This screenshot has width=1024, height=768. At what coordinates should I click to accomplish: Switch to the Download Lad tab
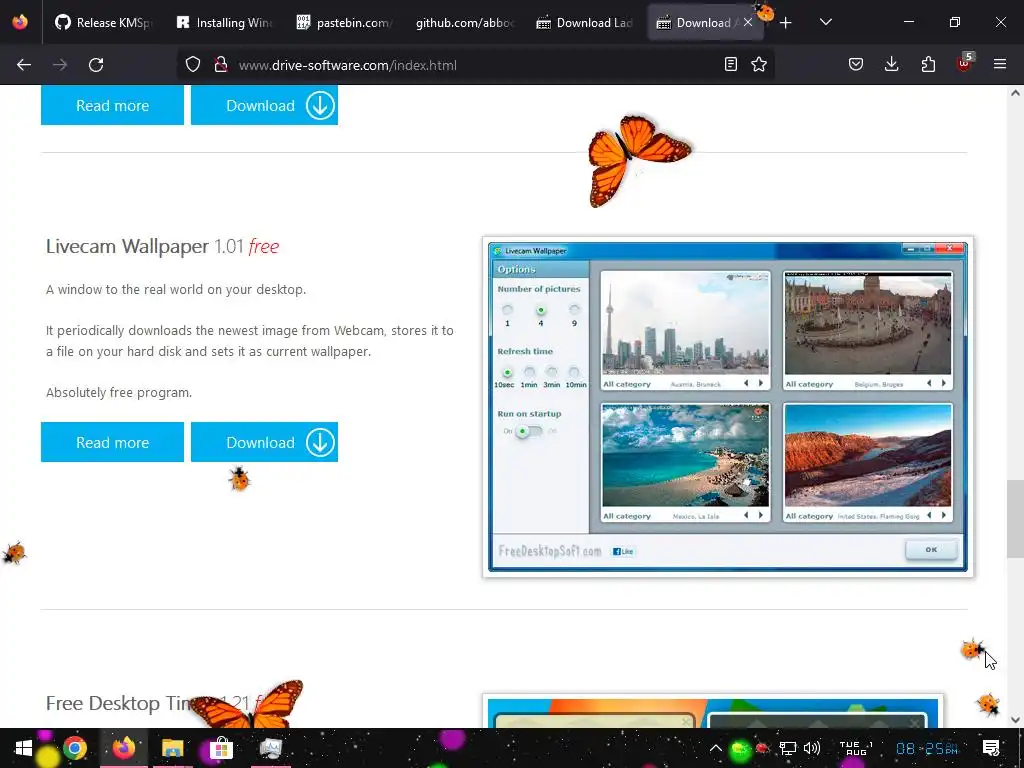584,22
